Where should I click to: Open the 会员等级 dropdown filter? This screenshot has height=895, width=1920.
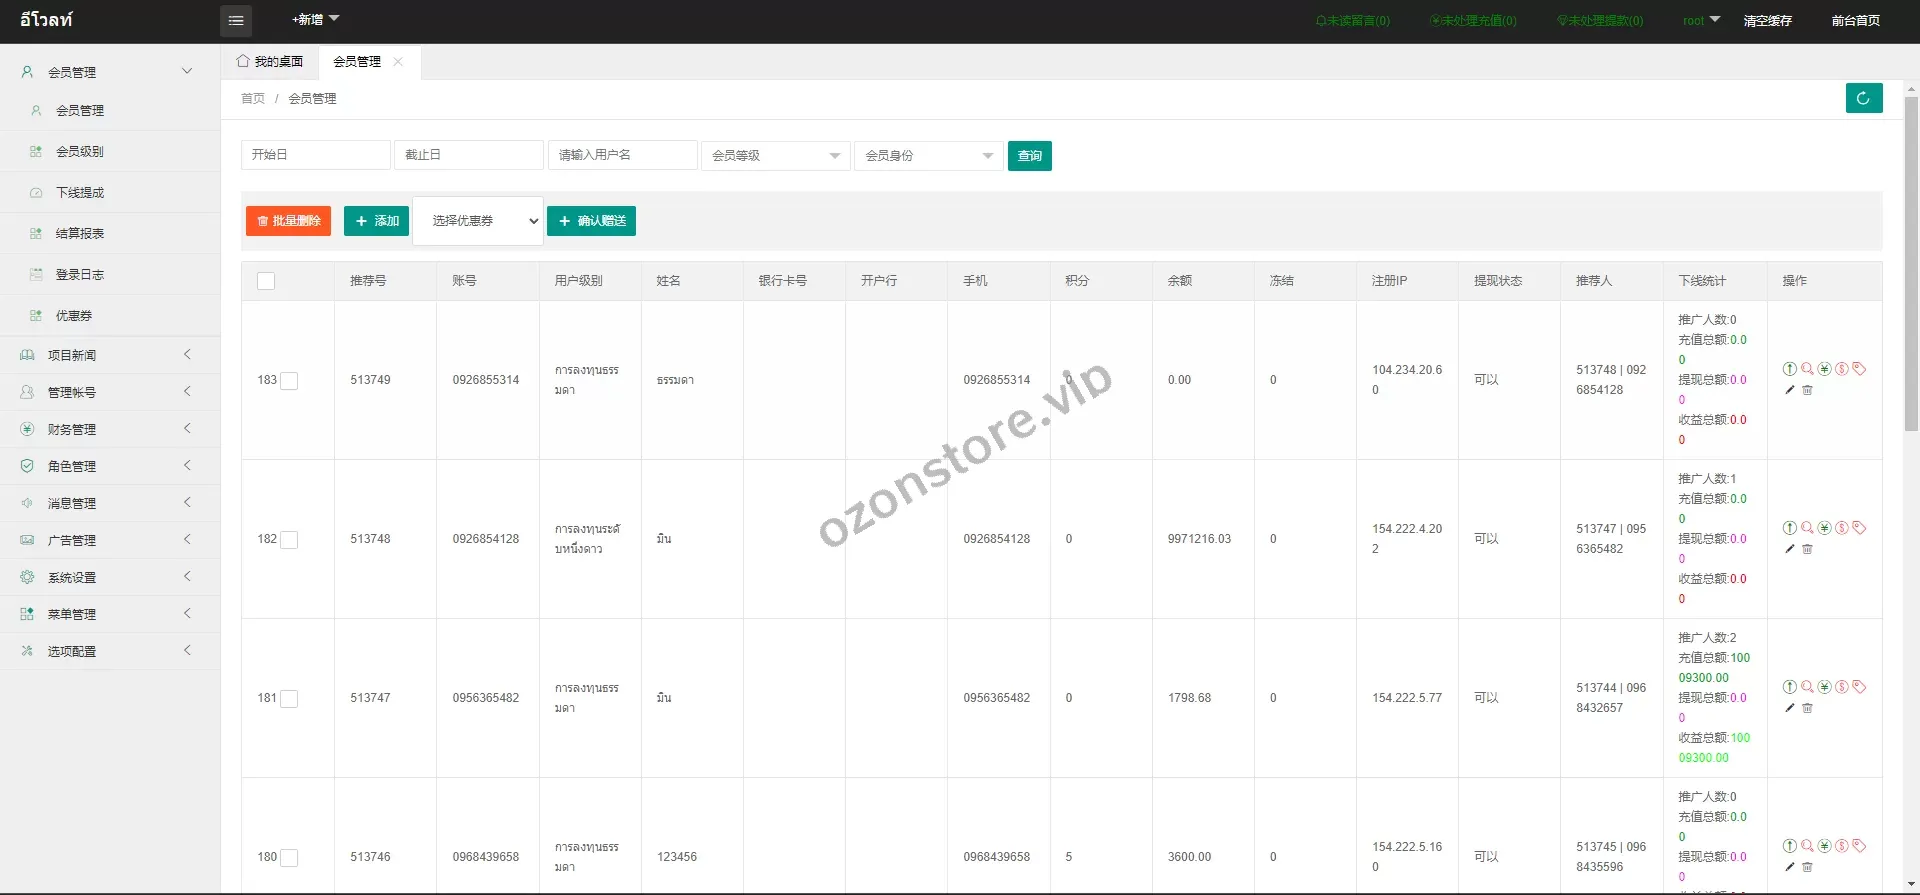pos(775,156)
